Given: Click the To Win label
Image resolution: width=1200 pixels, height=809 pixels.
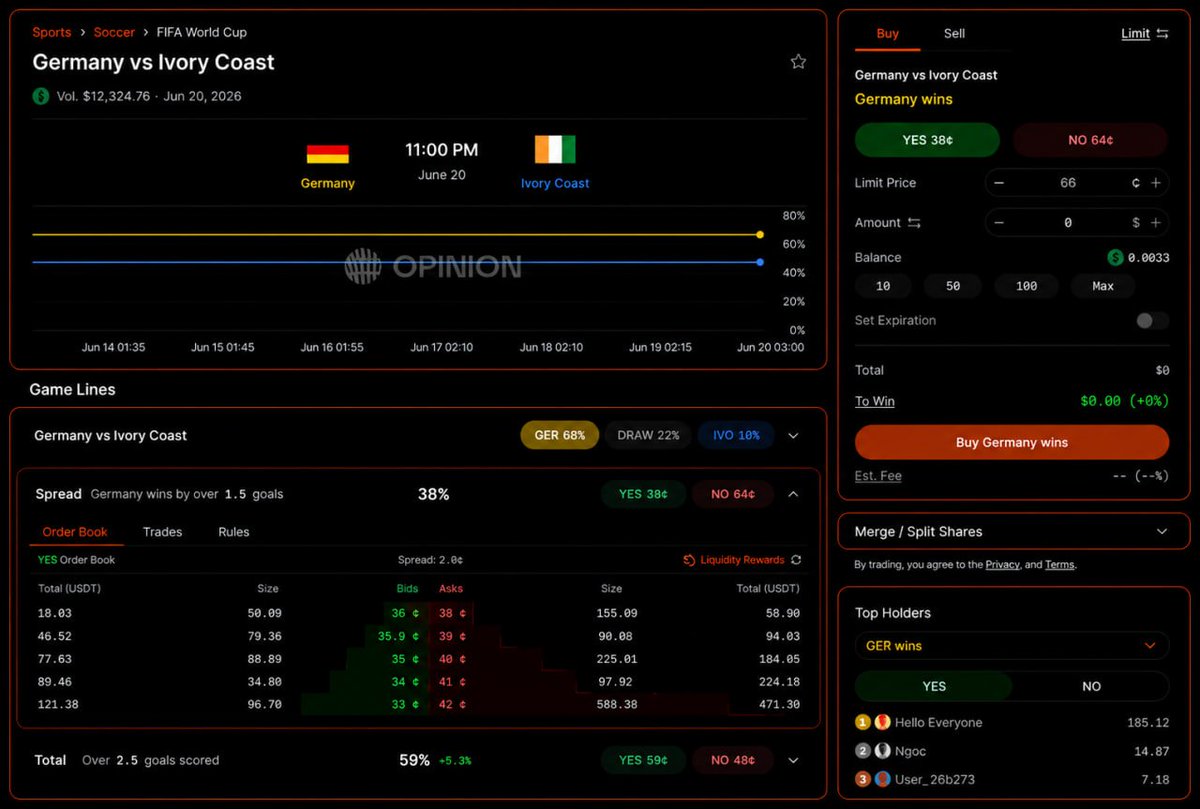Looking at the screenshot, I should pyautogui.click(x=875, y=401).
